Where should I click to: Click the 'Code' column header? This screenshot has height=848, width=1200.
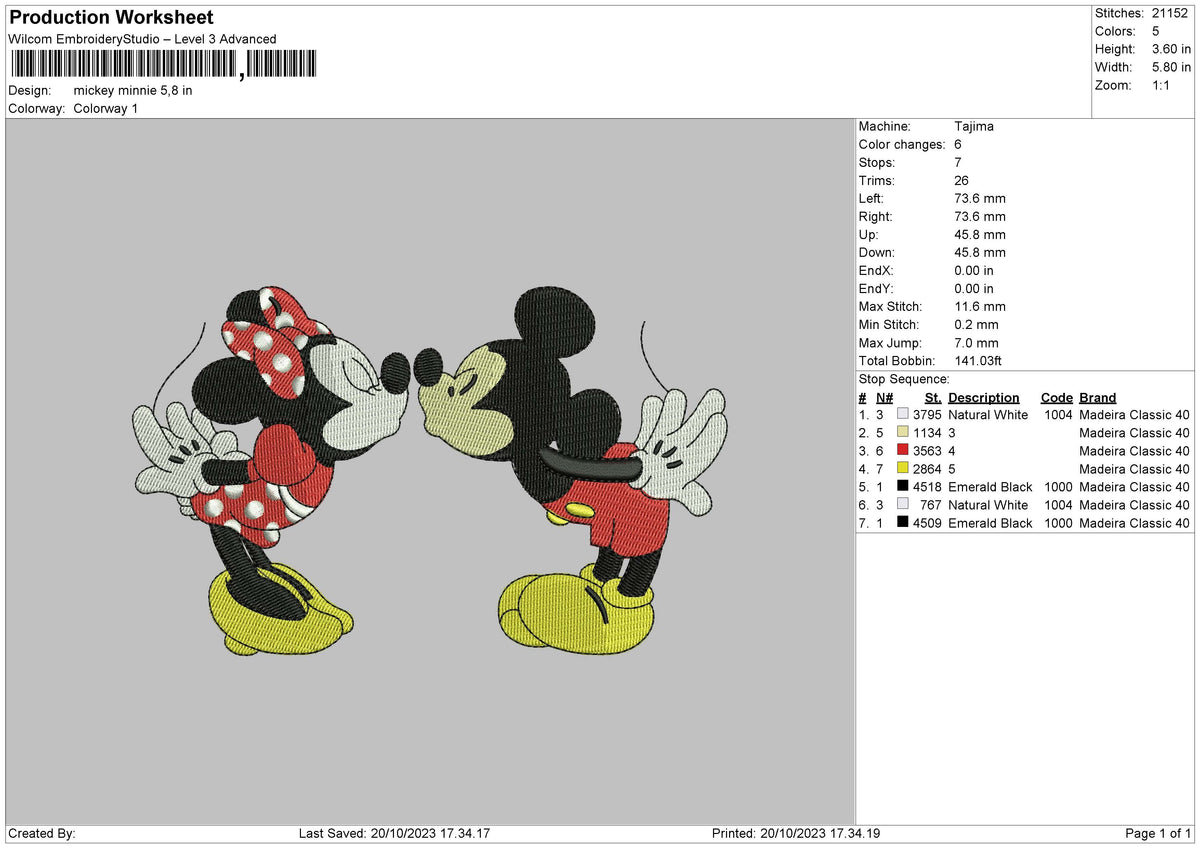(1057, 397)
